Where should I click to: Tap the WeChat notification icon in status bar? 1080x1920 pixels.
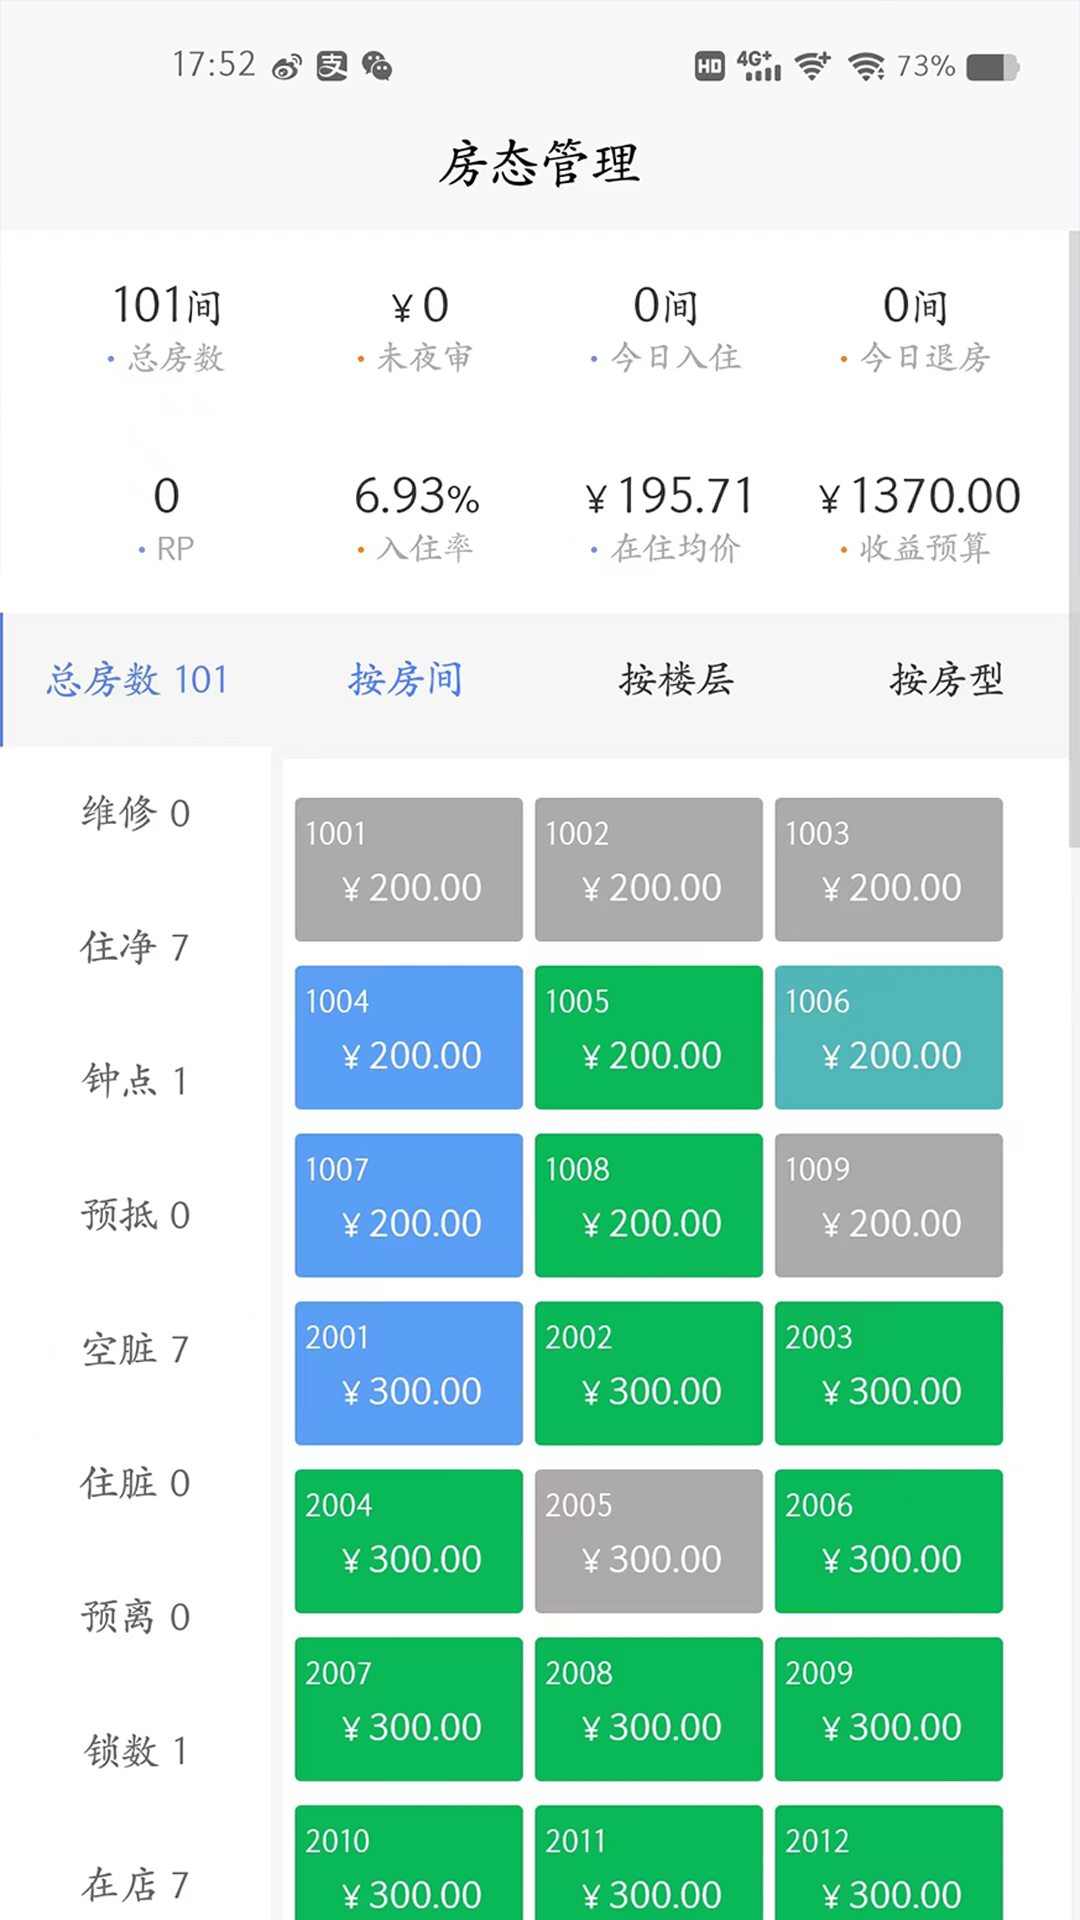click(377, 67)
